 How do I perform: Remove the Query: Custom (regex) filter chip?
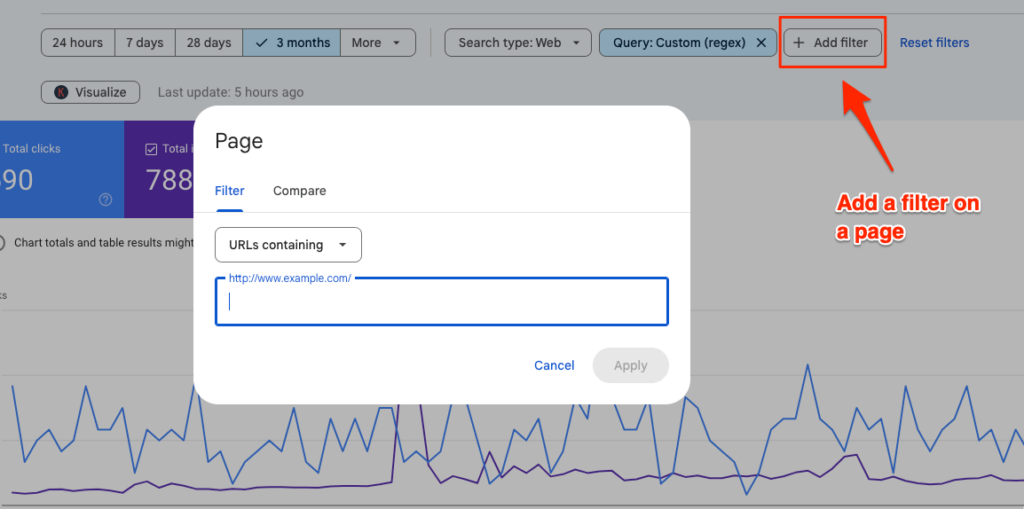761,43
